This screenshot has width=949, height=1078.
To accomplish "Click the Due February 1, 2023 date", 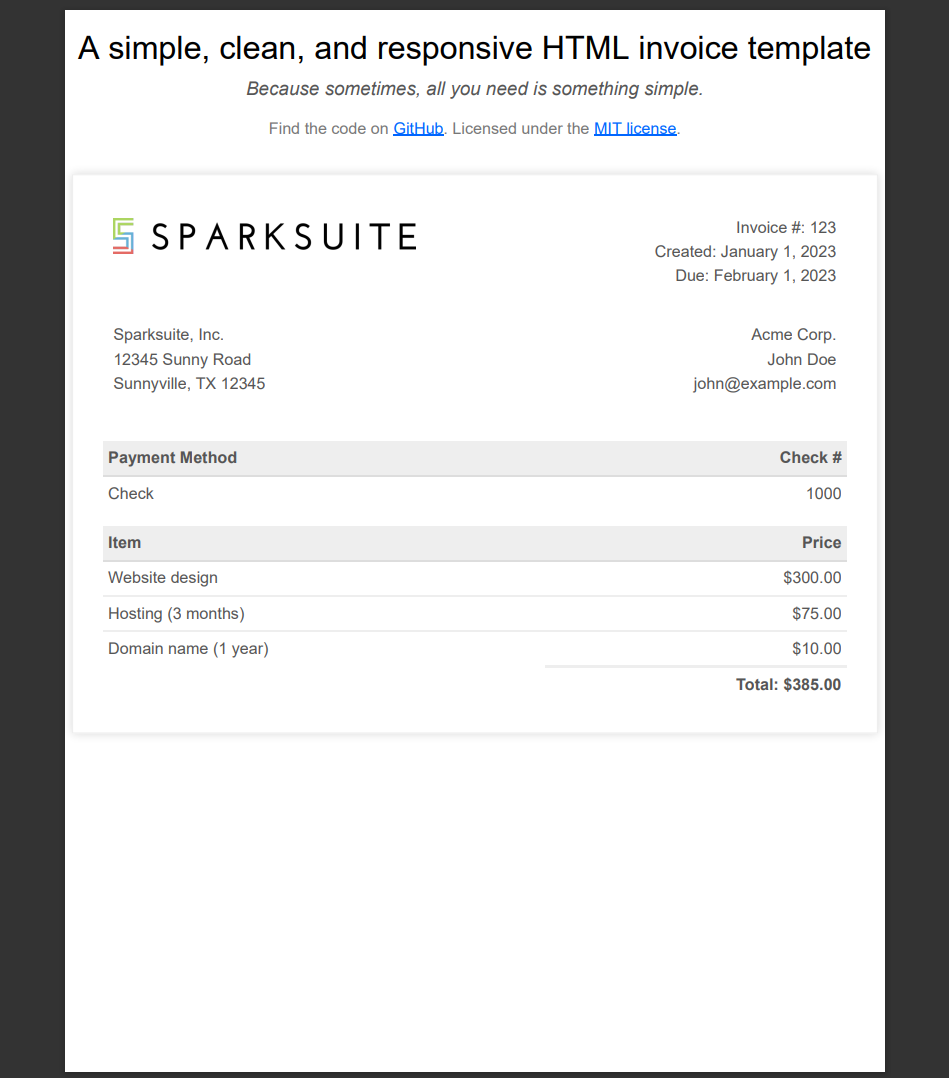I will [x=755, y=276].
